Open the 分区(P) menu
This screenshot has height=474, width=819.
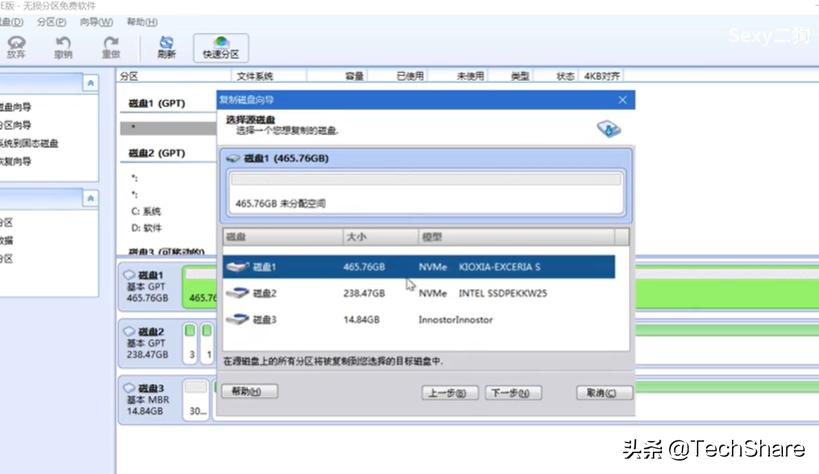click(x=51, y=22)
